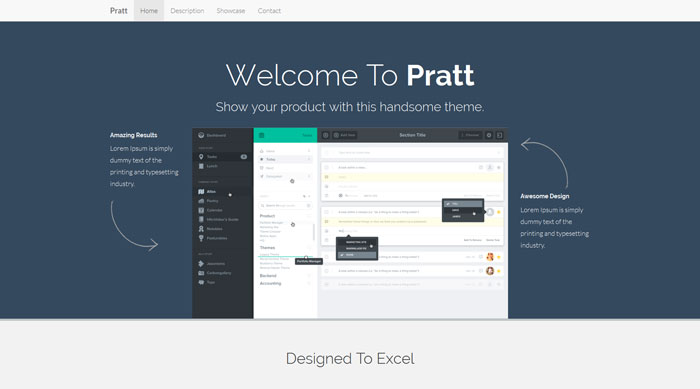Click the 'Show your product' subtitle
The width and height of the screenshot is (700, 389).
[x=350, y=107]
